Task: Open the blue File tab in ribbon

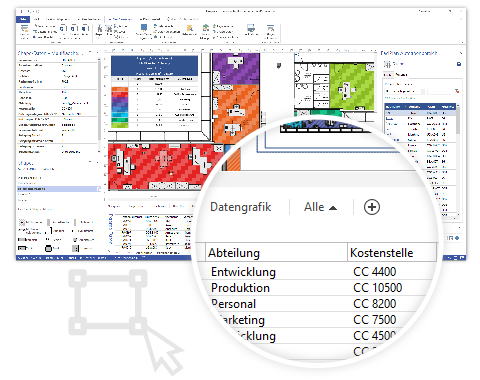Action: point(23,19)
